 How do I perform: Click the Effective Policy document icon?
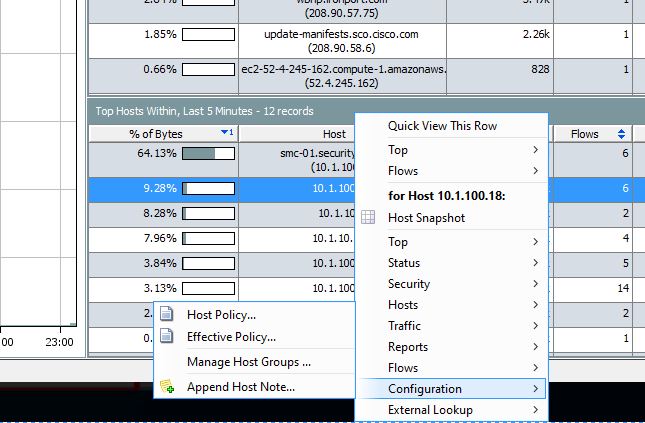(166, 336)
